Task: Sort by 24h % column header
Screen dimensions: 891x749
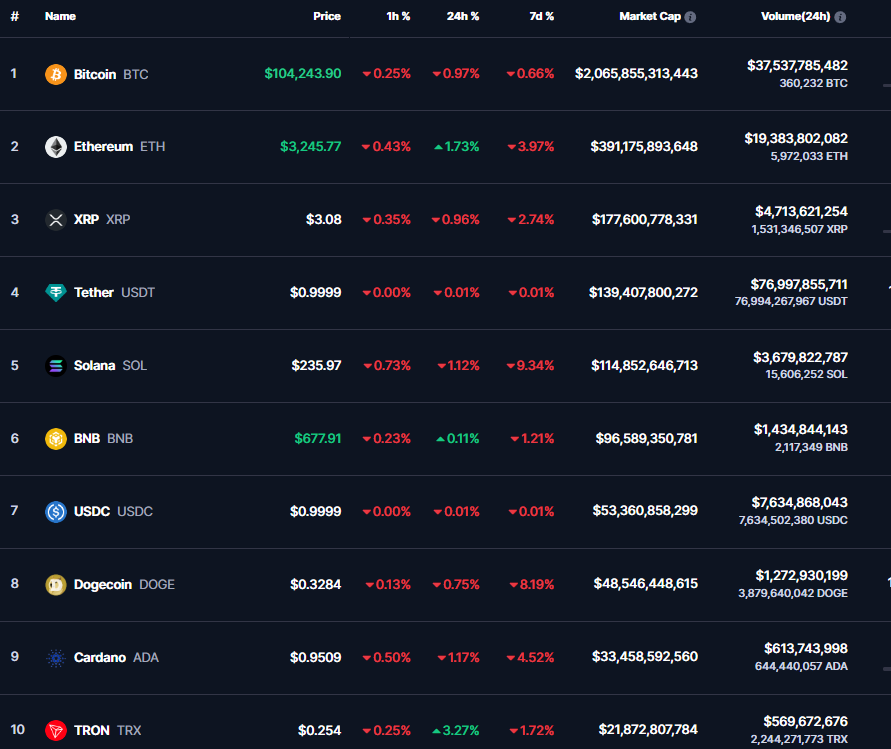Action: pos(462,17)
